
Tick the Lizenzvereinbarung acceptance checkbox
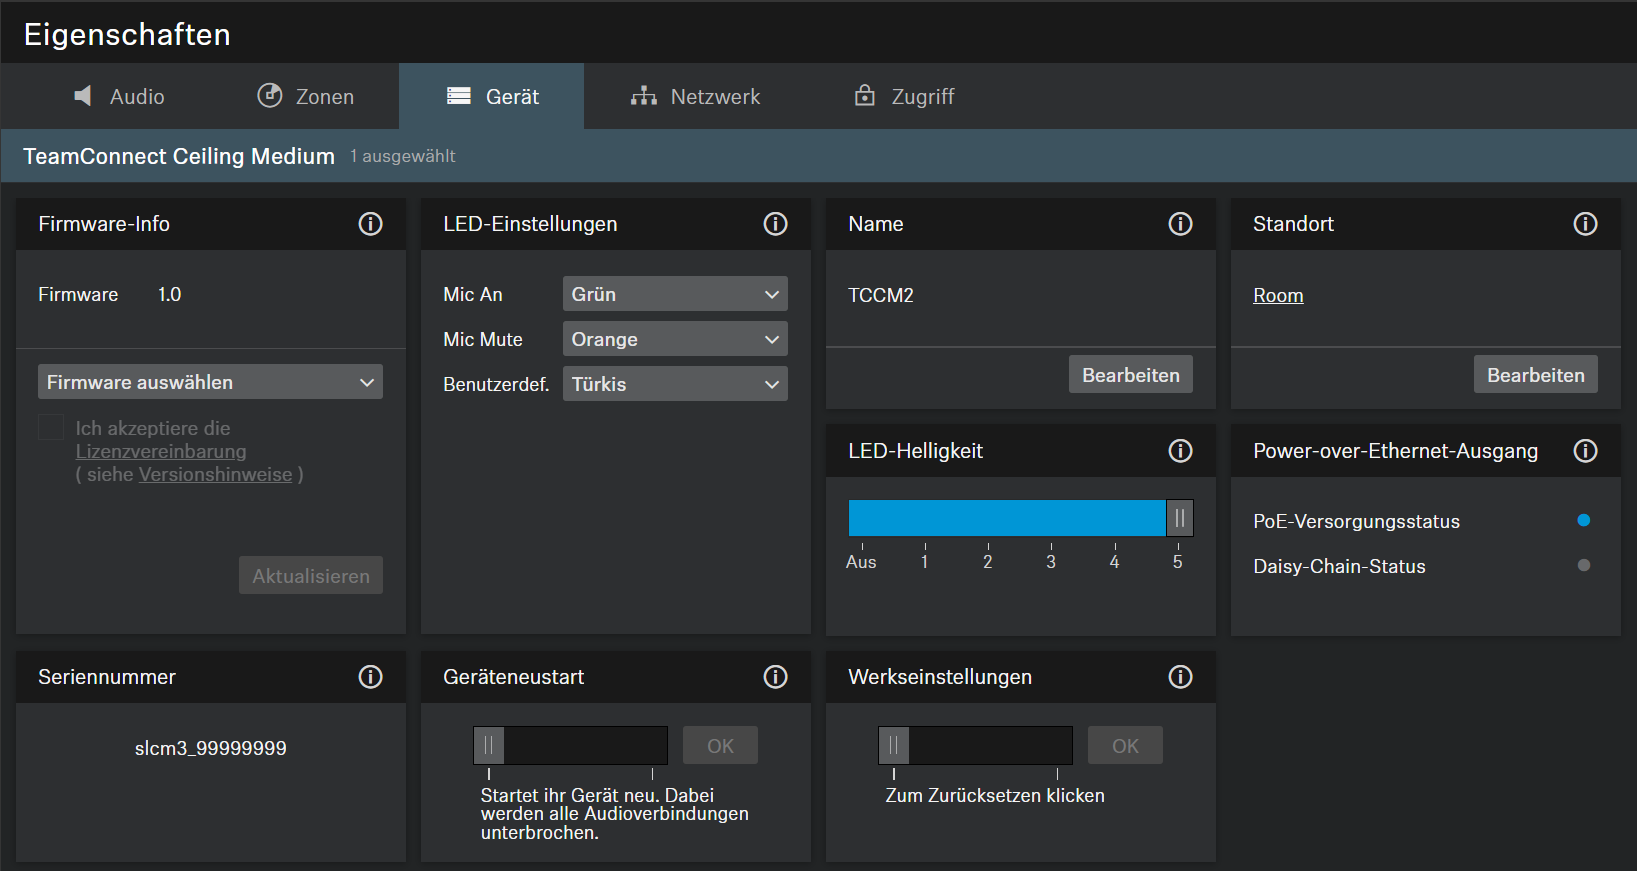coord(51,428)
